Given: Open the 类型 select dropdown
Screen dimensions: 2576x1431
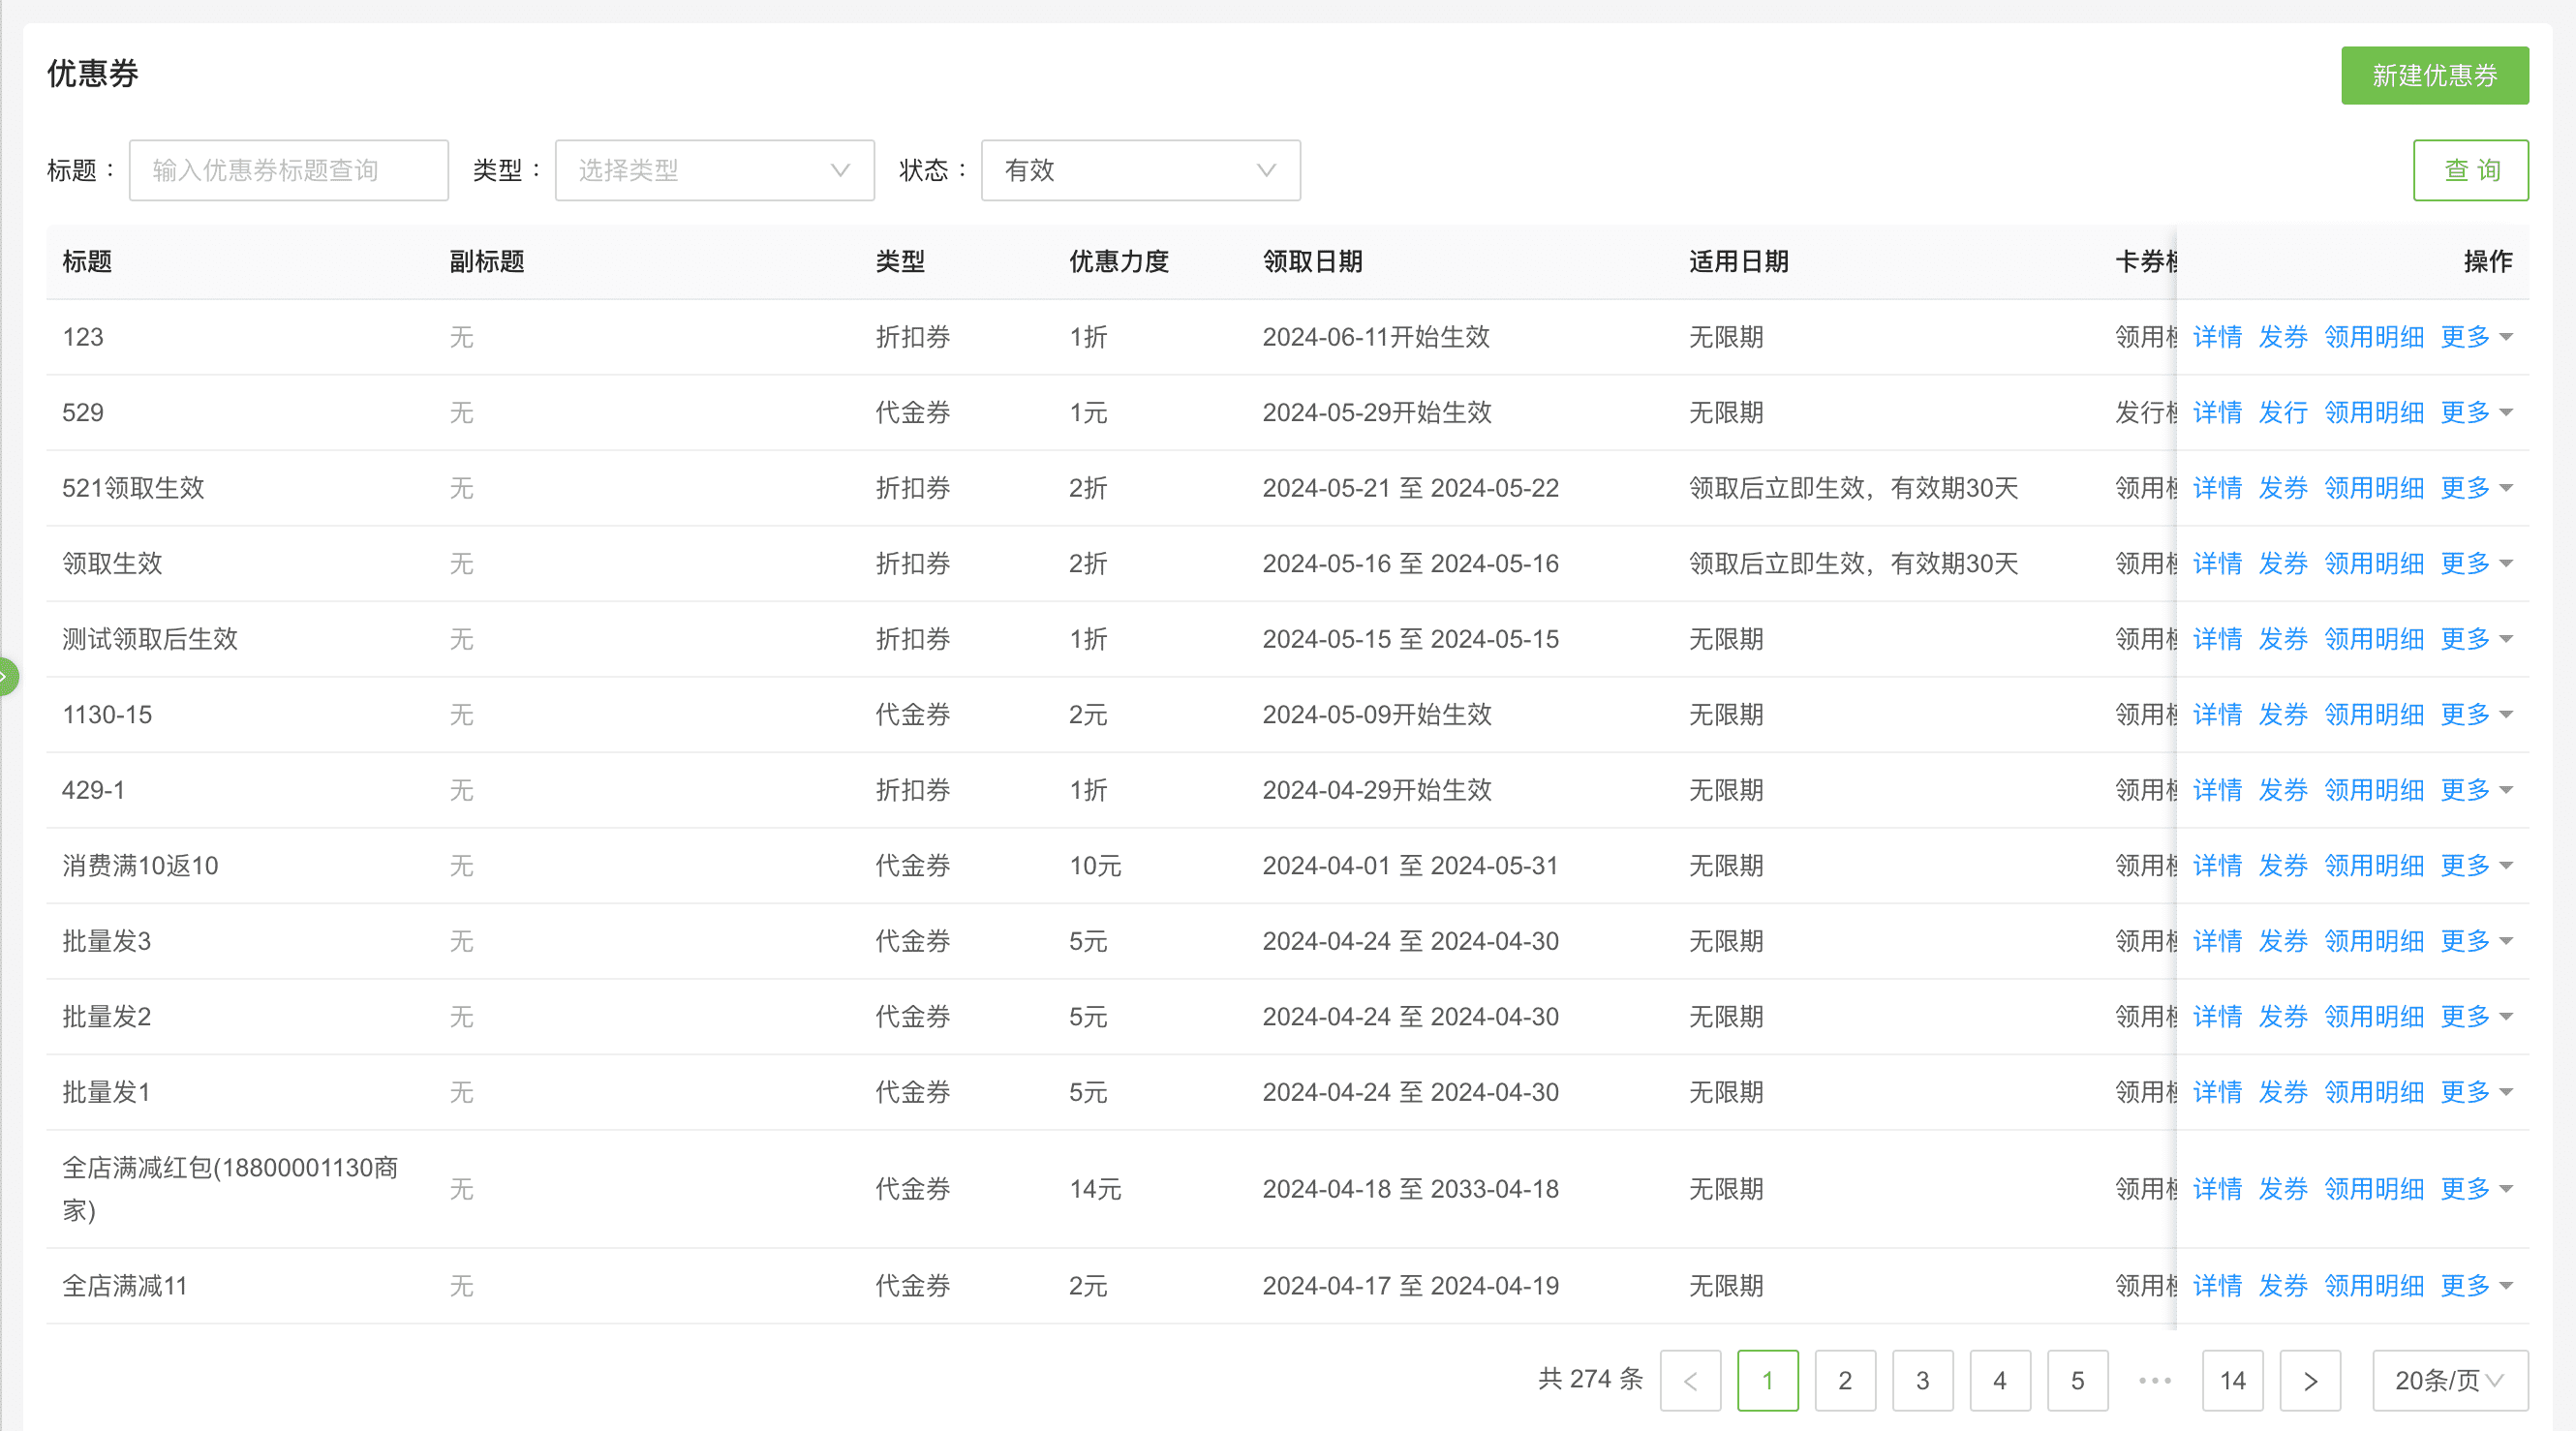Looking at the screenshot, I should coord(714,170).
